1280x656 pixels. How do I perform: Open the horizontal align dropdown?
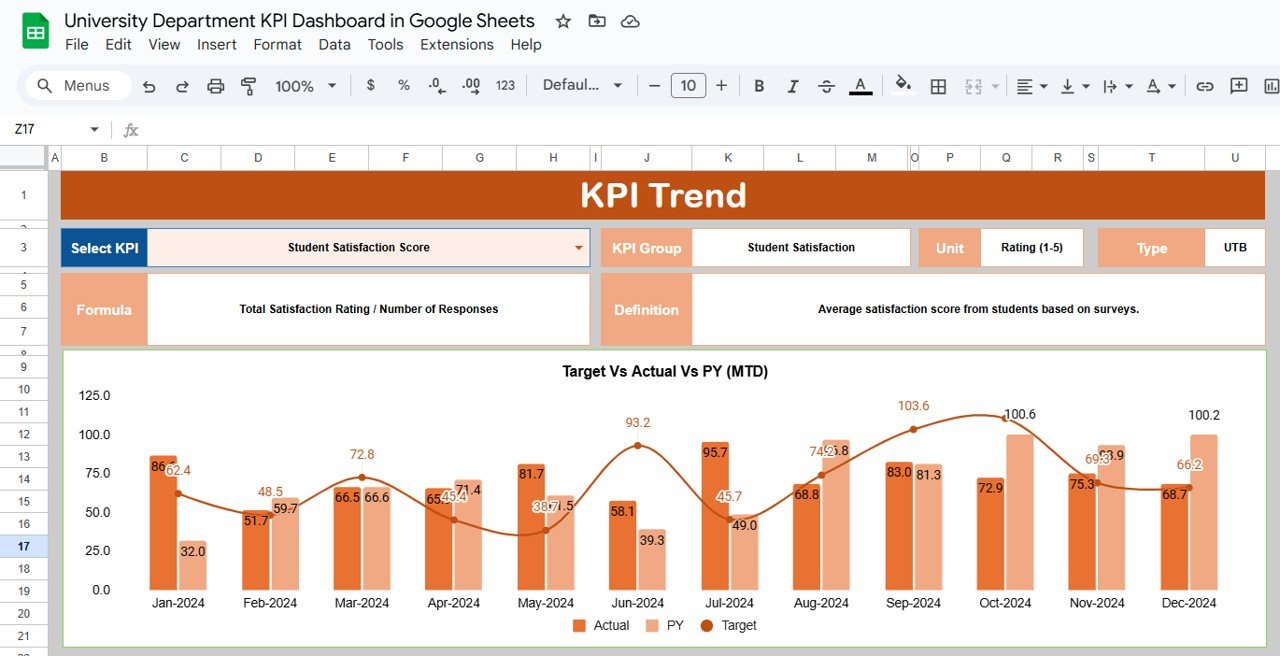[1030, 86]
